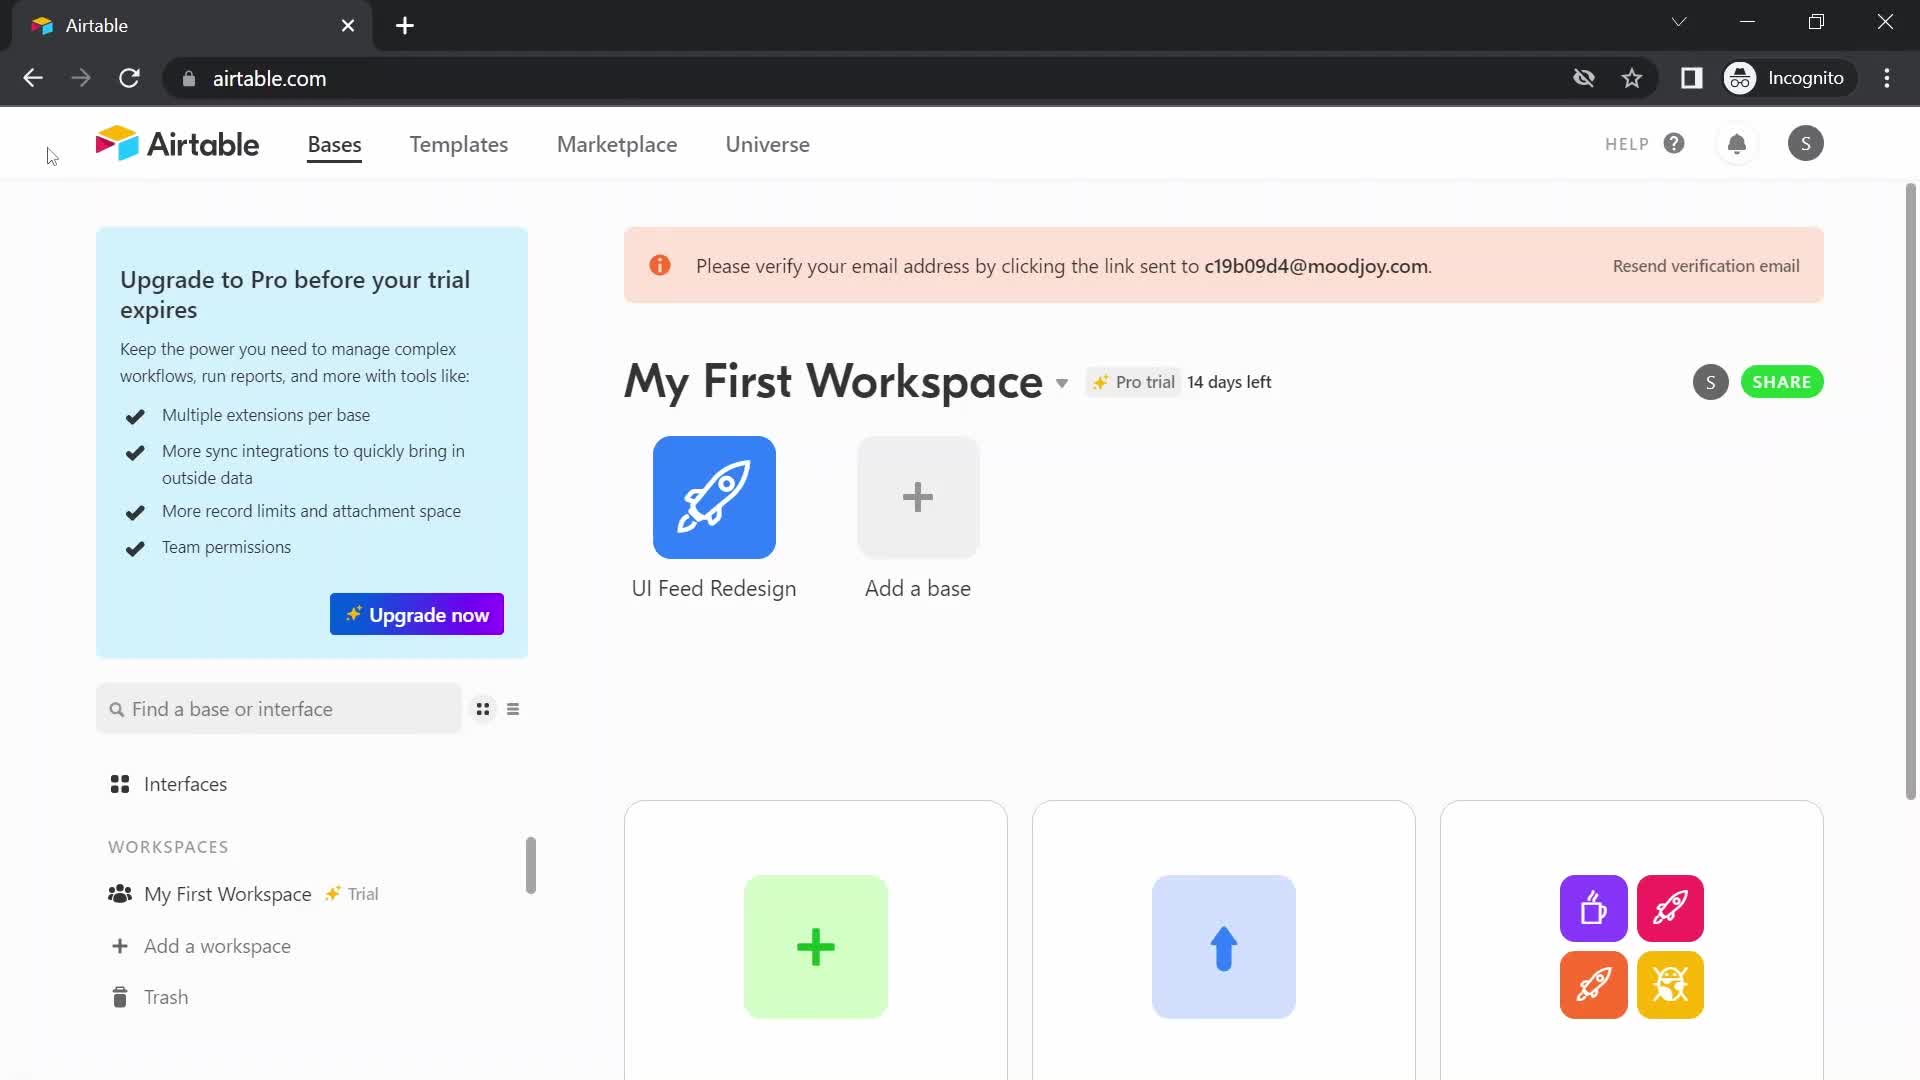Open the Help question mark icon
This screenshot has height=1080, width=1920.
pyautogui.click(x=1674, y=144)
